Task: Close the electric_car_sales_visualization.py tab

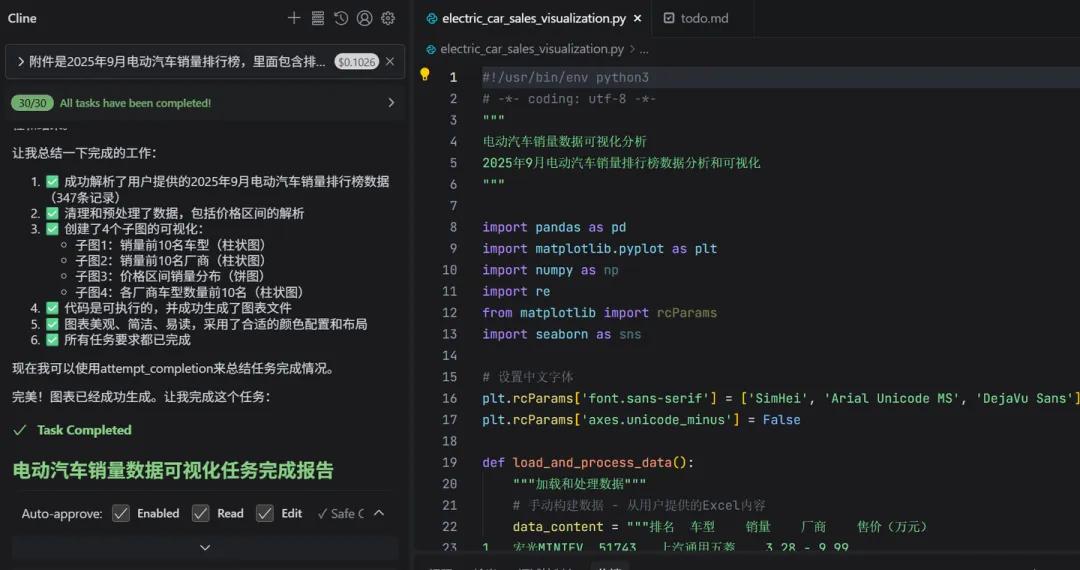Action: point(638,19)
